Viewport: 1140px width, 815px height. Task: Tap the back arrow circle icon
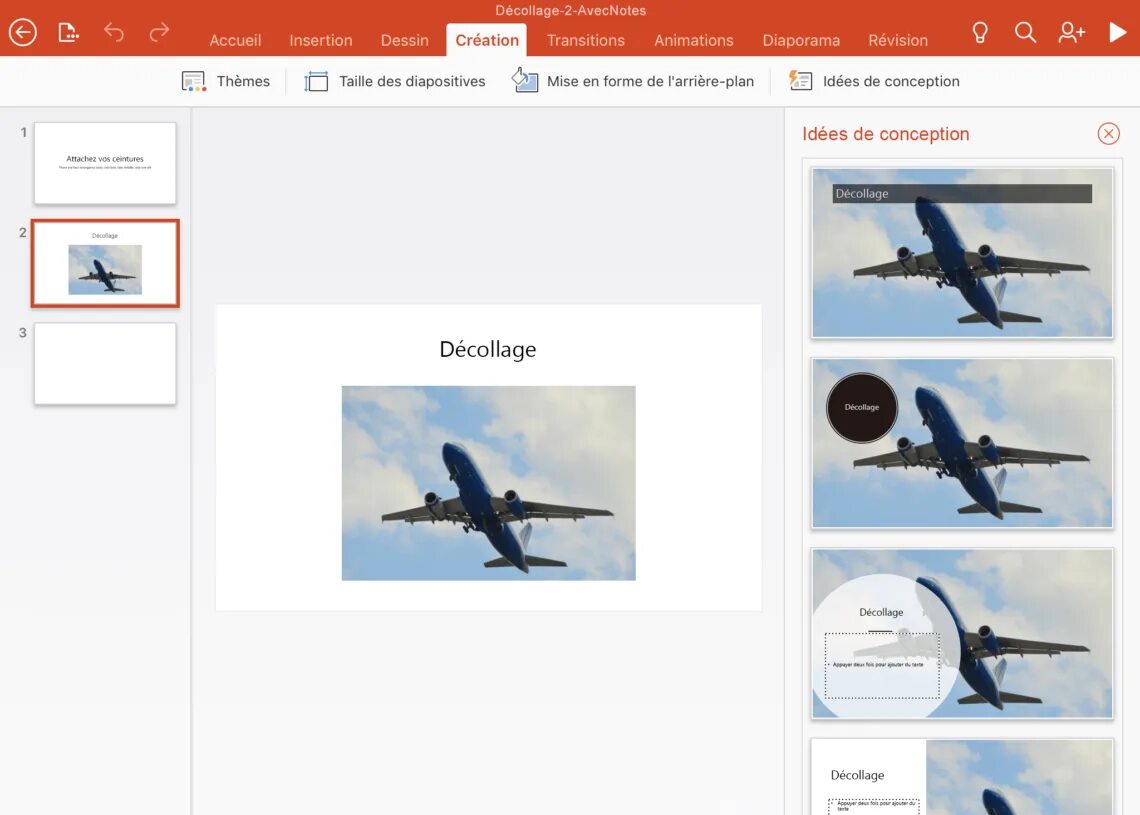pyautogui.click(x=23, y=32)
